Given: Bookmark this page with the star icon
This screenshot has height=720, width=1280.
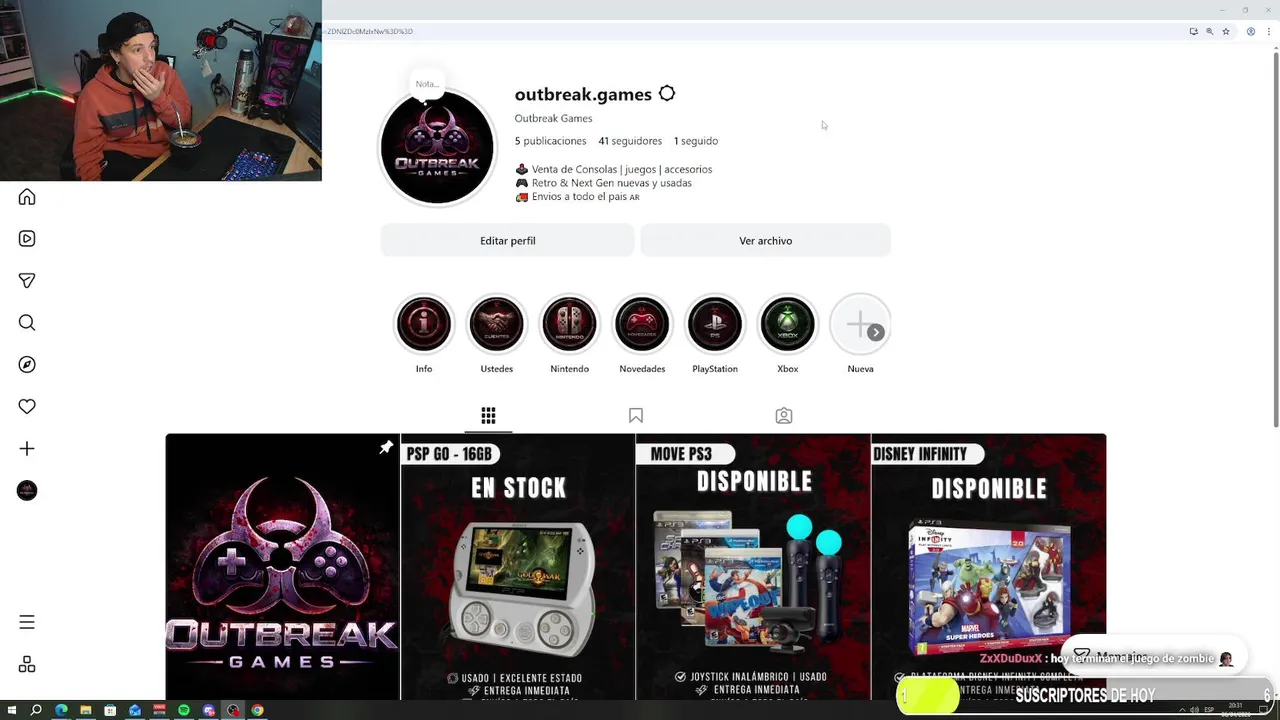Looking at the screenshot, I should coord(1226,31).
